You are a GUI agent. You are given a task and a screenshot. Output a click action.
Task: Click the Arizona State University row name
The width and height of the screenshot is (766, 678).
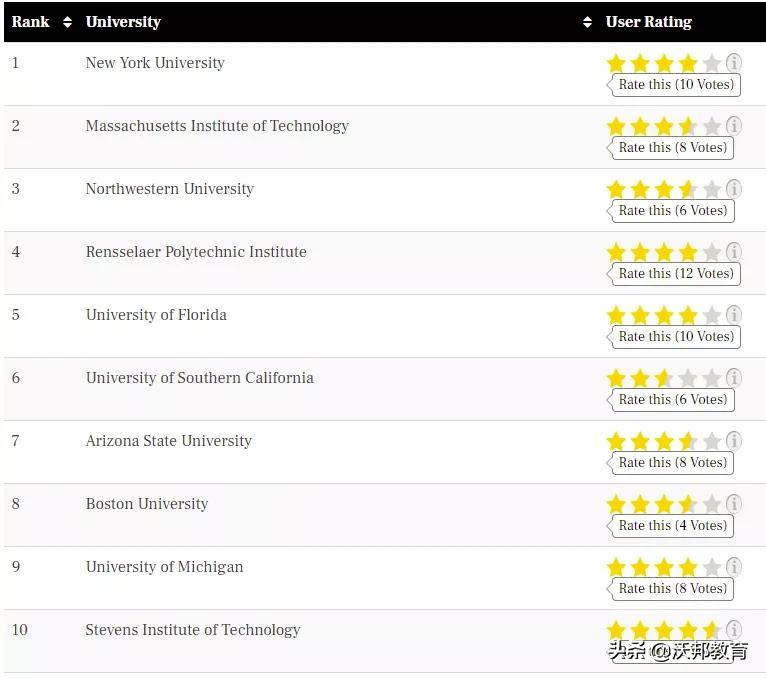tap(168, 441)
